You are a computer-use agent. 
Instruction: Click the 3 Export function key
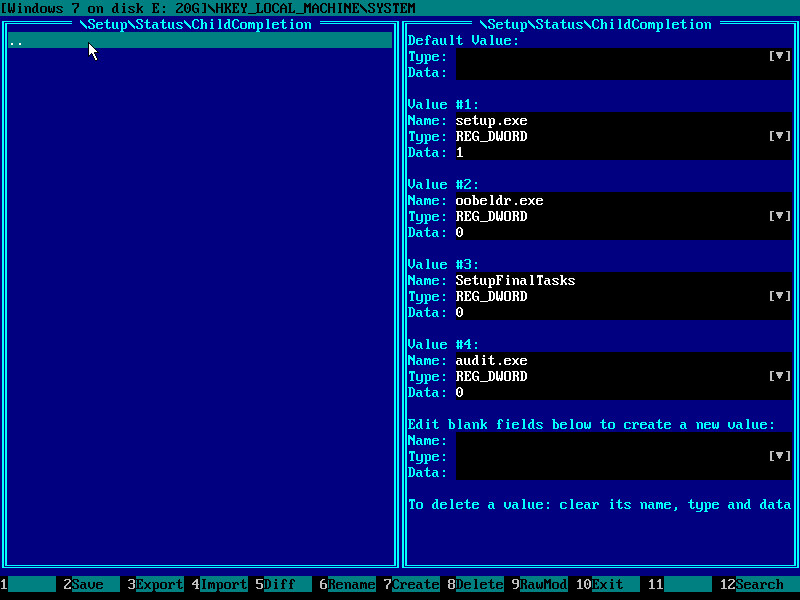click(x=156, y=584)
